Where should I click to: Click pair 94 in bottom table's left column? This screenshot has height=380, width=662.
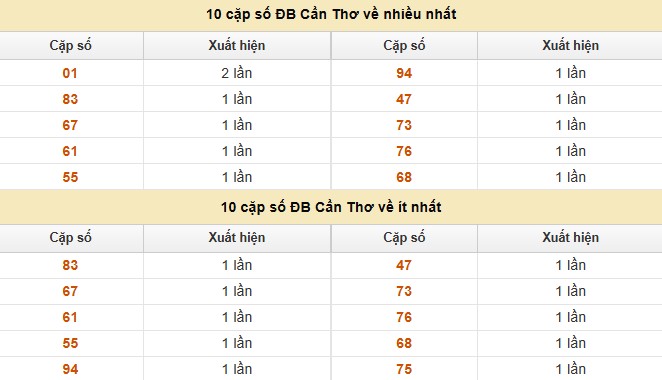click(x=70, y=369)
